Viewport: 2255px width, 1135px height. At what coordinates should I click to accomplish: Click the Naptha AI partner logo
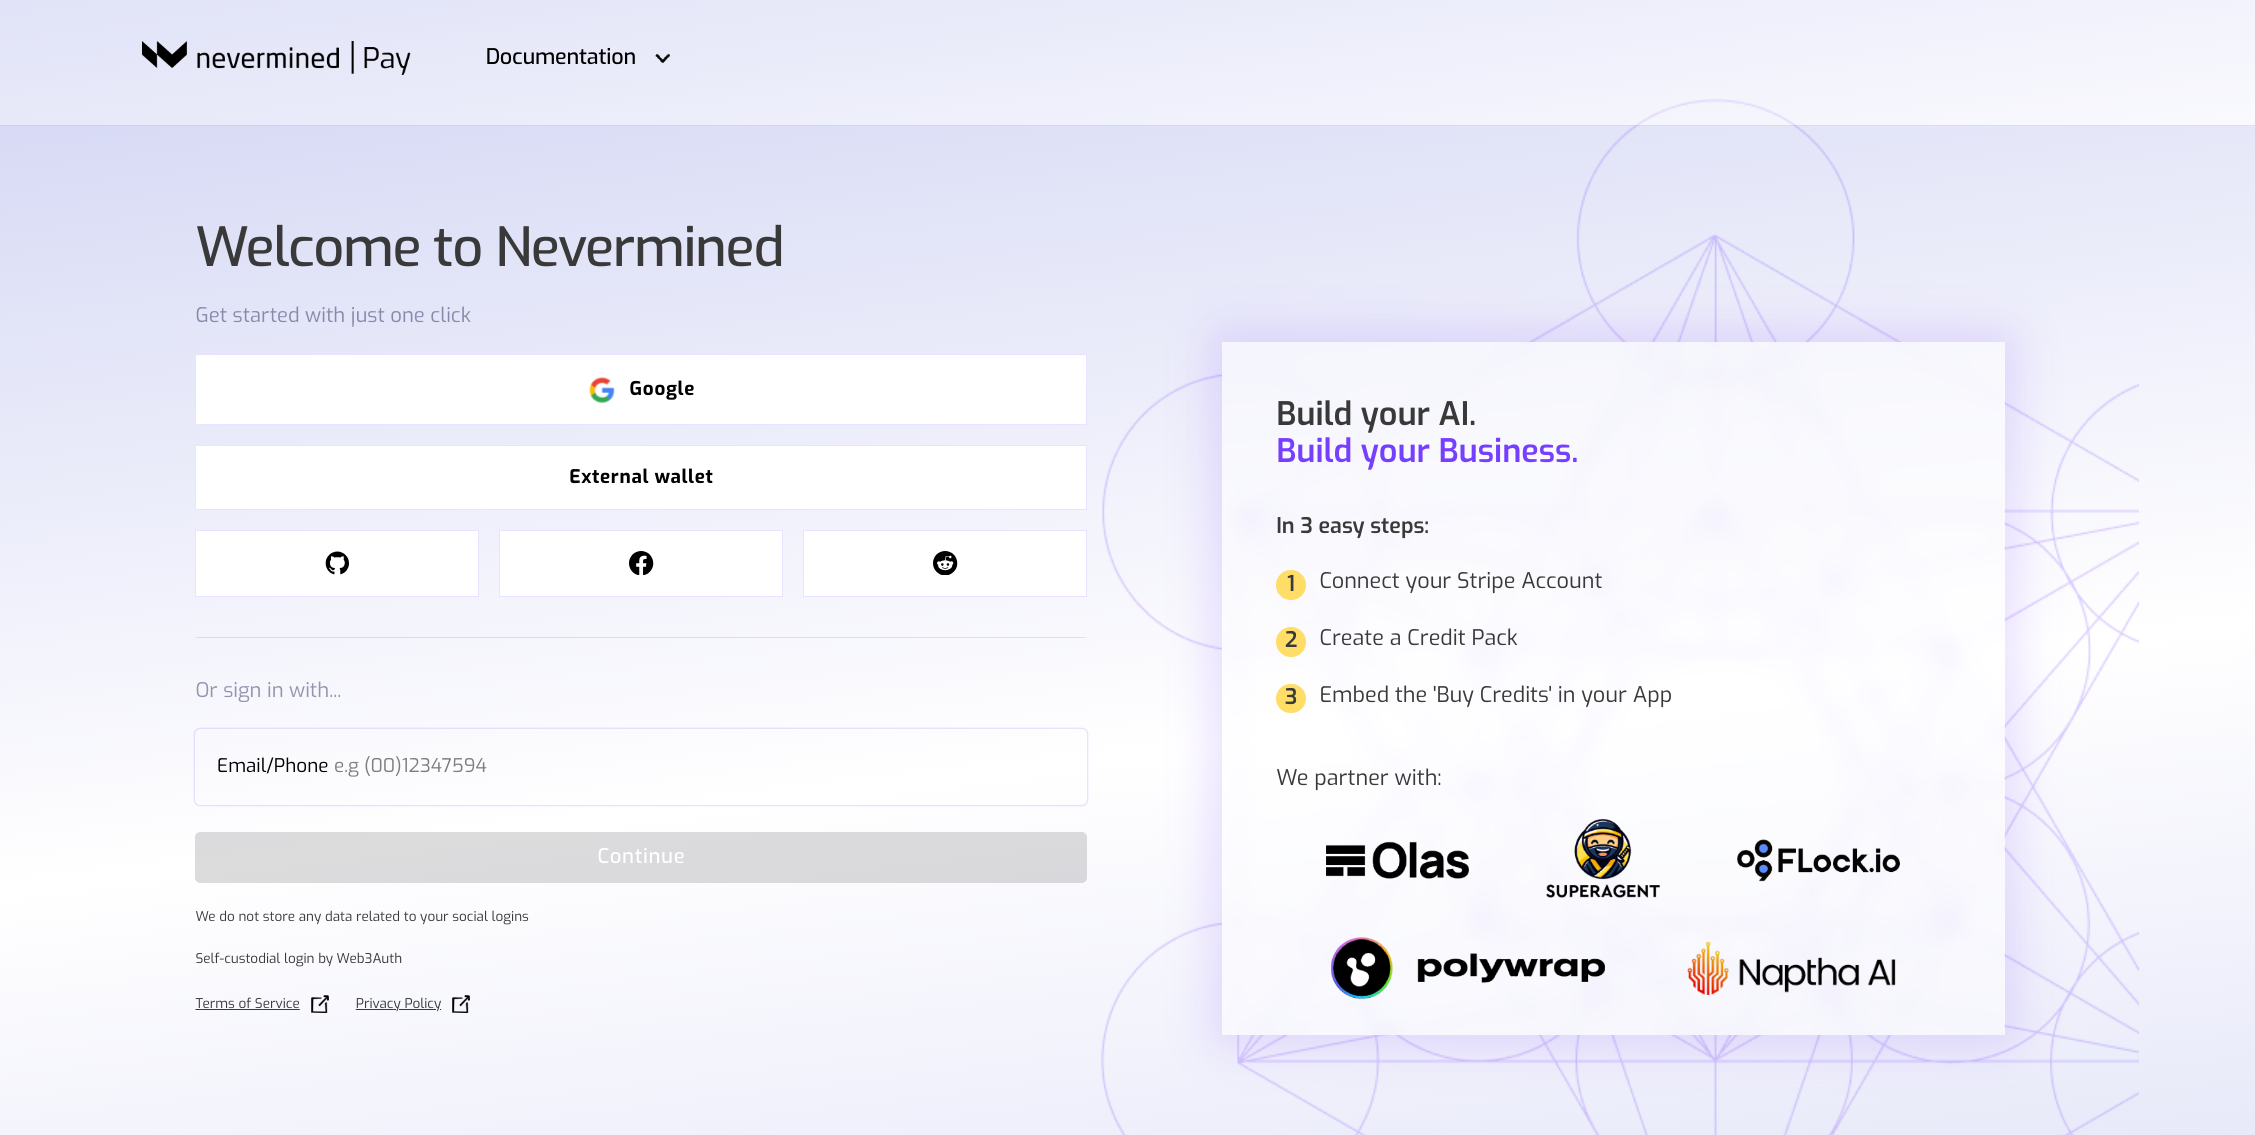coord(1792,970)
